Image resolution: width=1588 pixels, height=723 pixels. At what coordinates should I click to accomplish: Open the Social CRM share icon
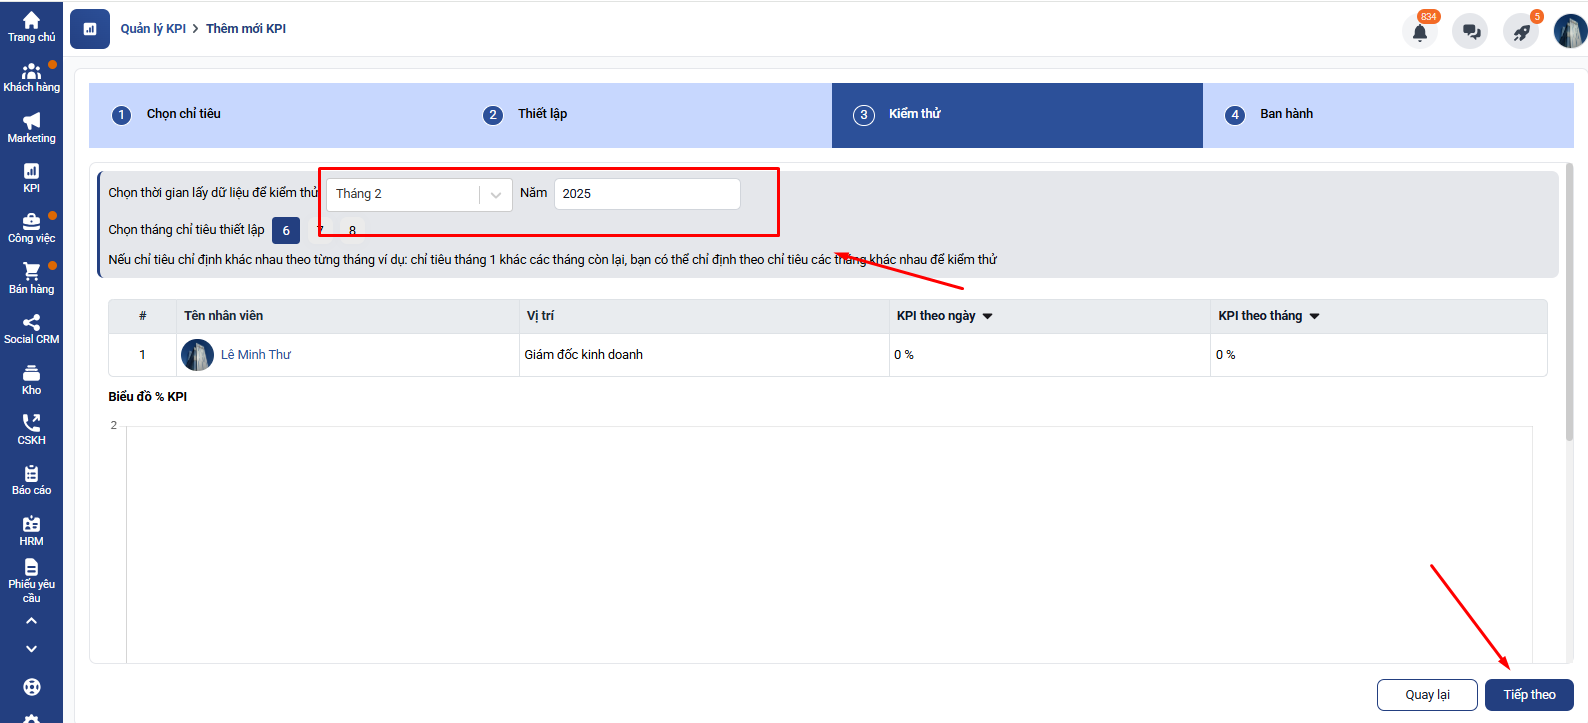(31, 328)
